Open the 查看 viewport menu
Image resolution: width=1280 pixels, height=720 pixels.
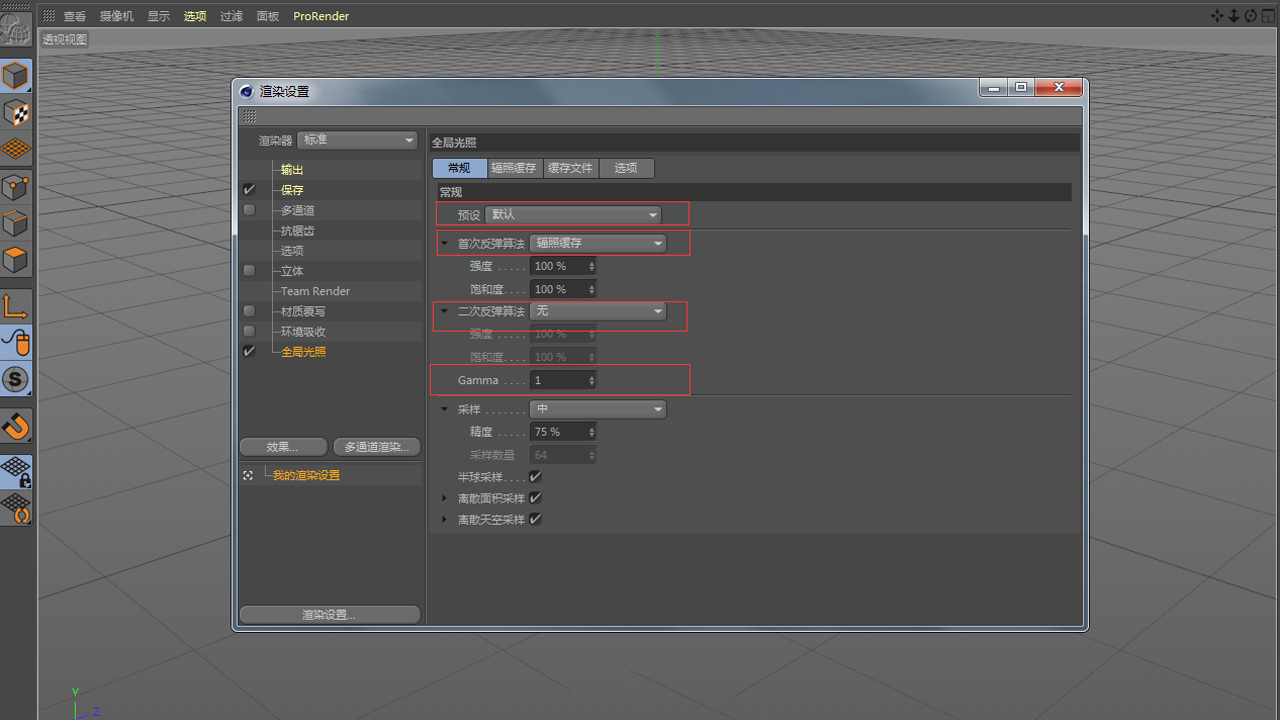tap(75, 16)
